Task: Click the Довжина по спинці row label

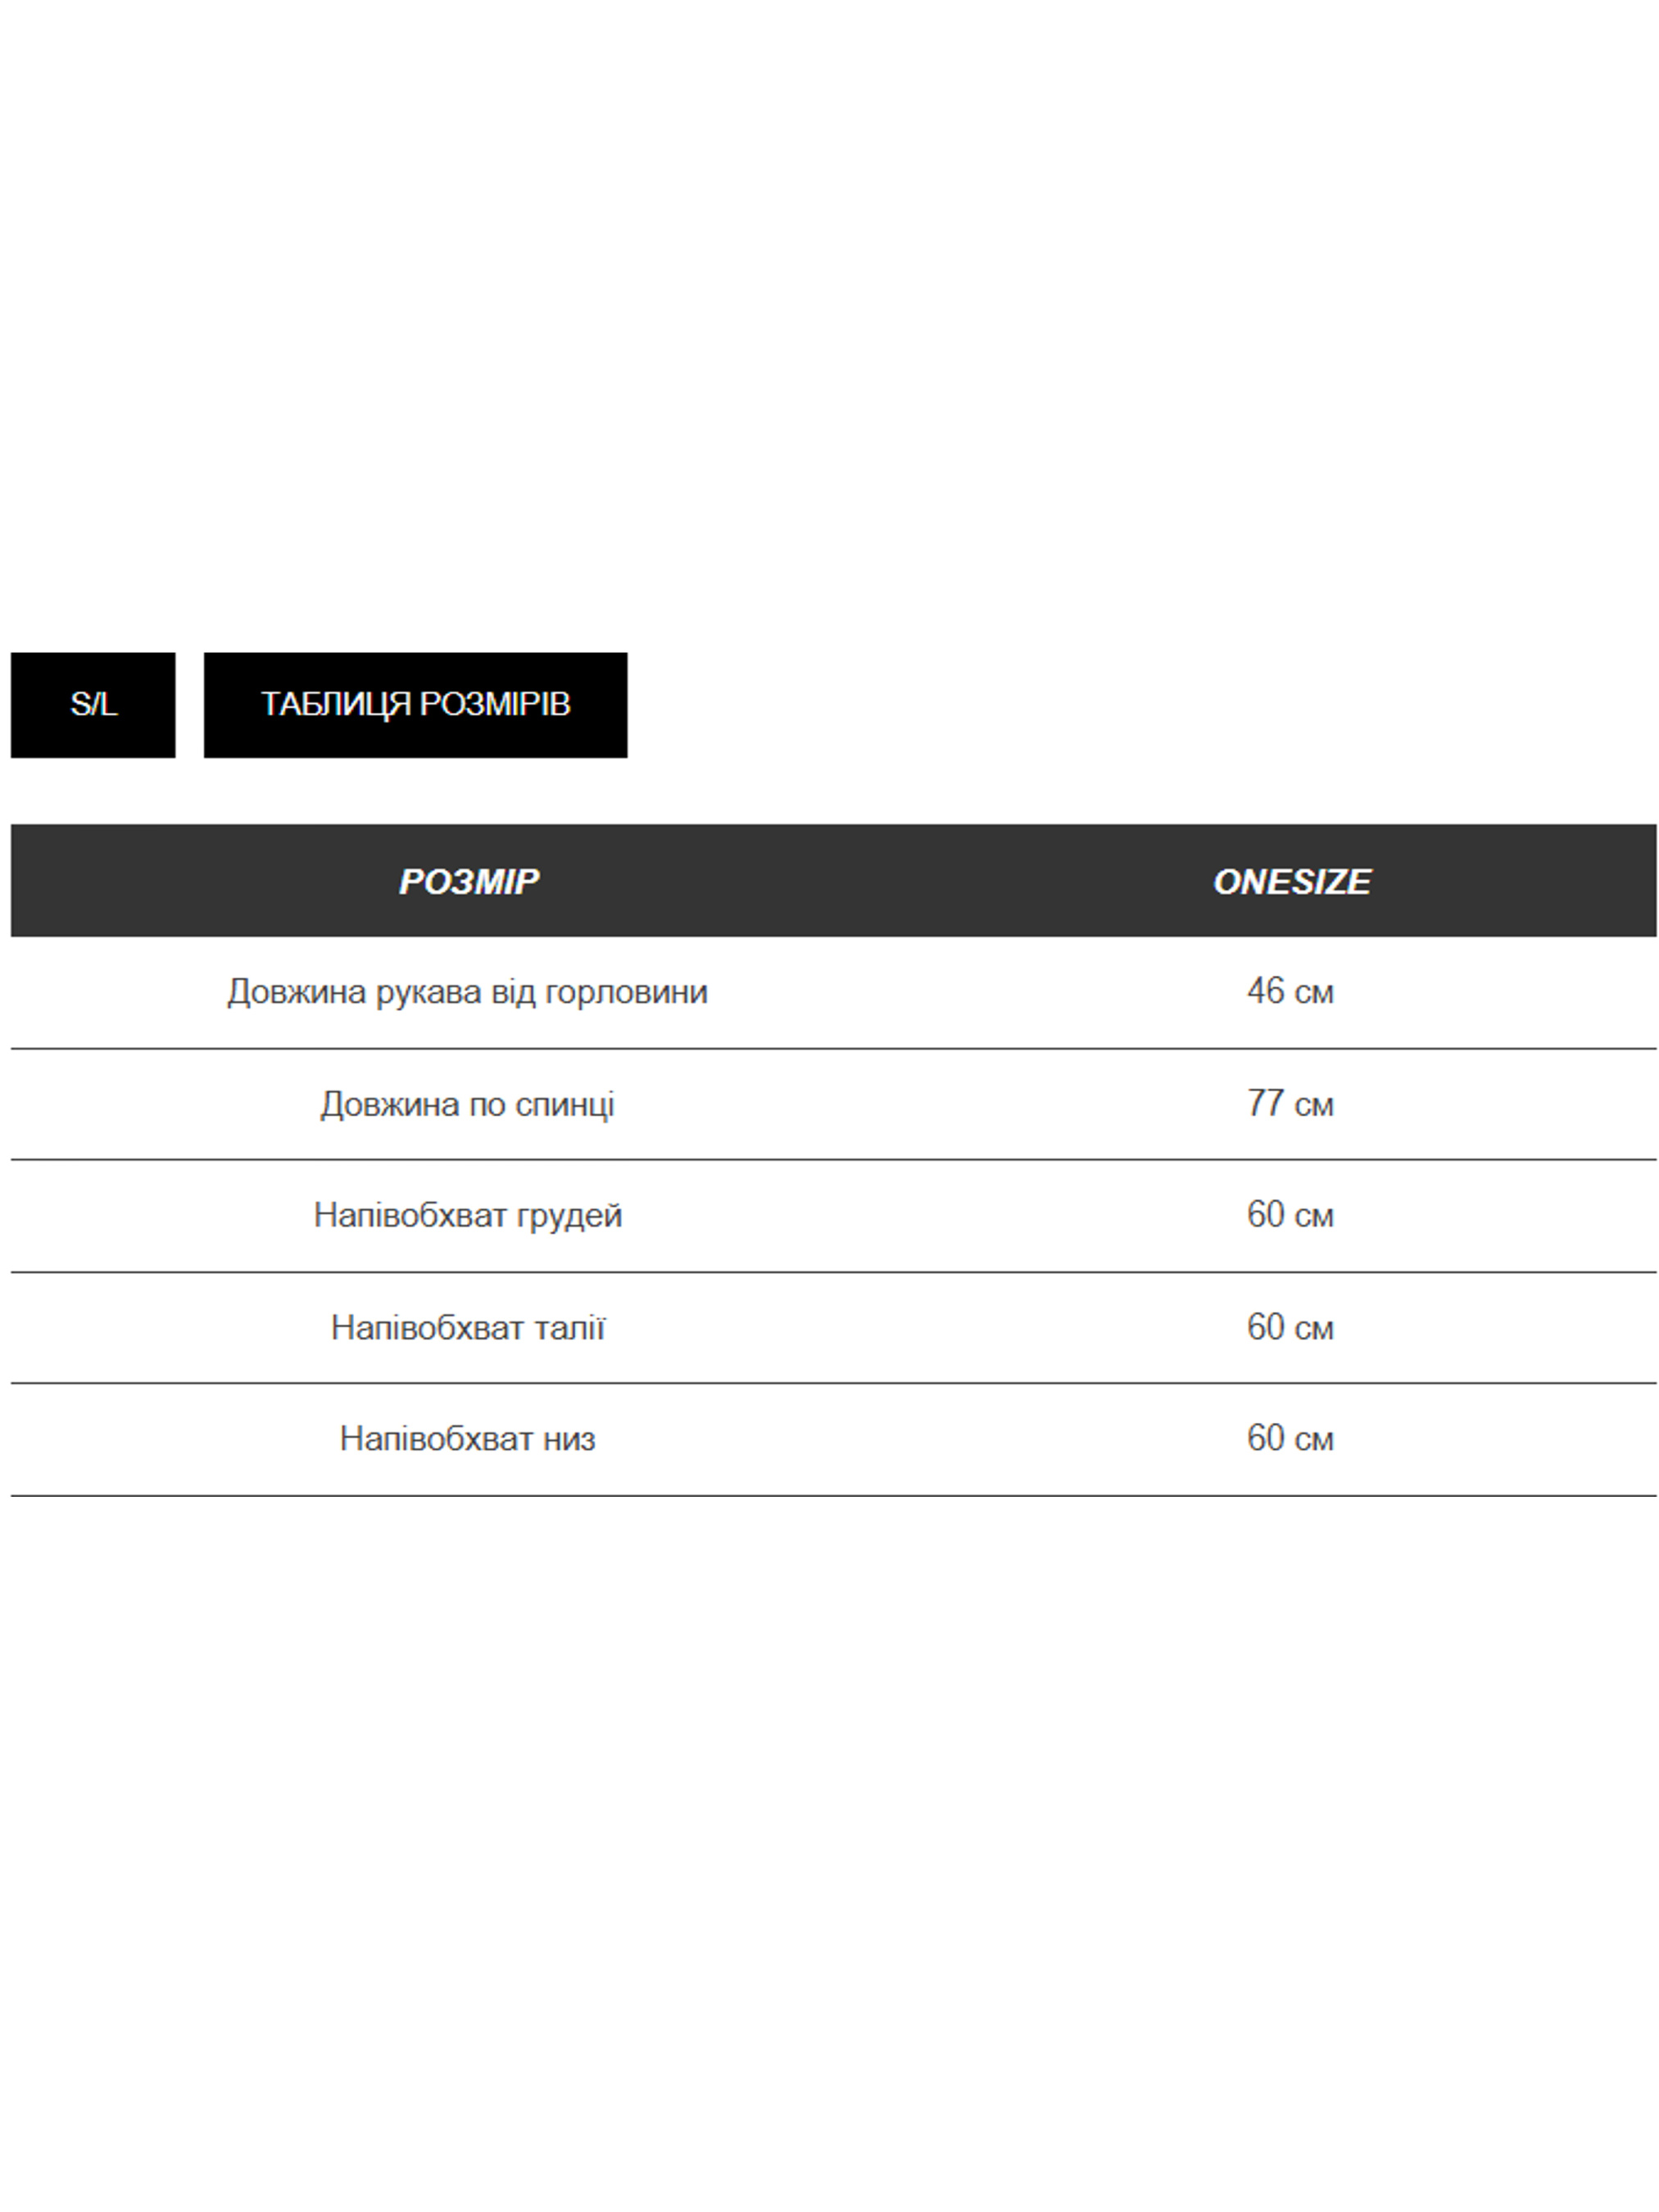Action: point(467,1104)
